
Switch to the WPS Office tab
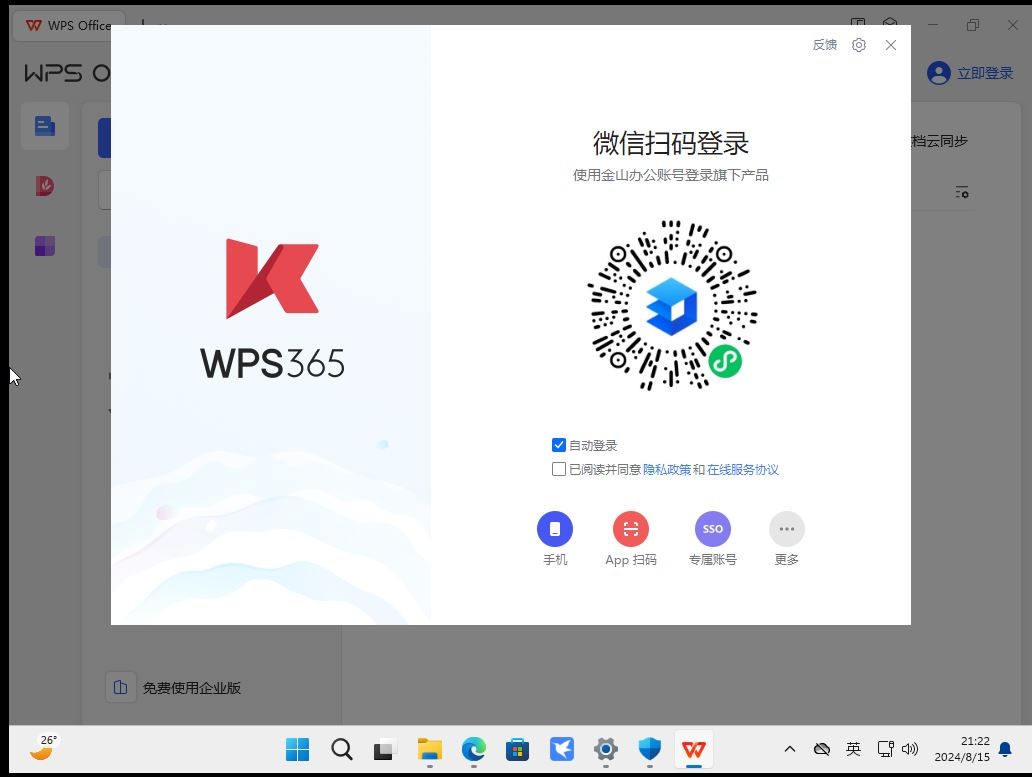point(67,25)
